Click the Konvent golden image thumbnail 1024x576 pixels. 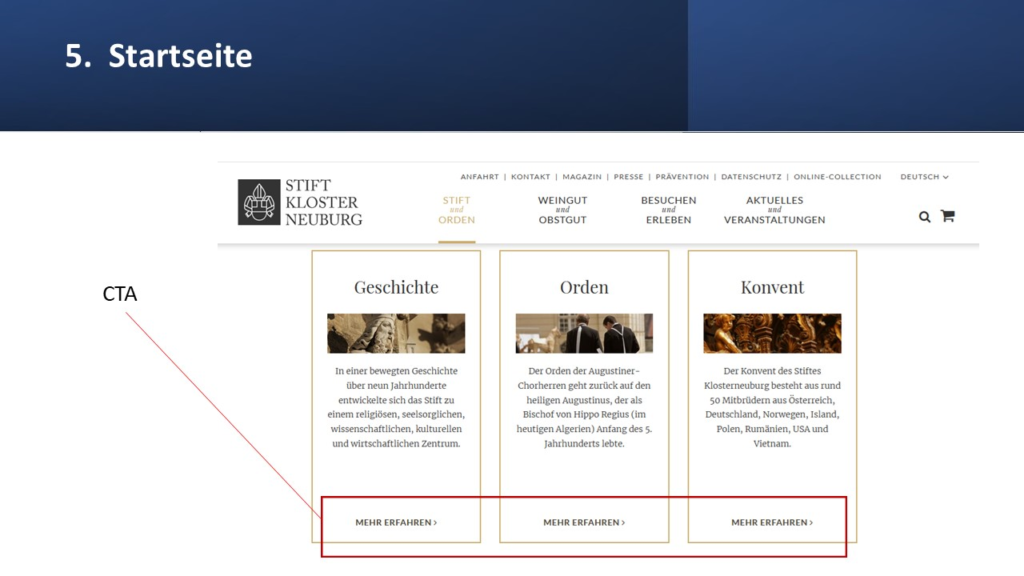pyautogui.click(x=772, y=333)
